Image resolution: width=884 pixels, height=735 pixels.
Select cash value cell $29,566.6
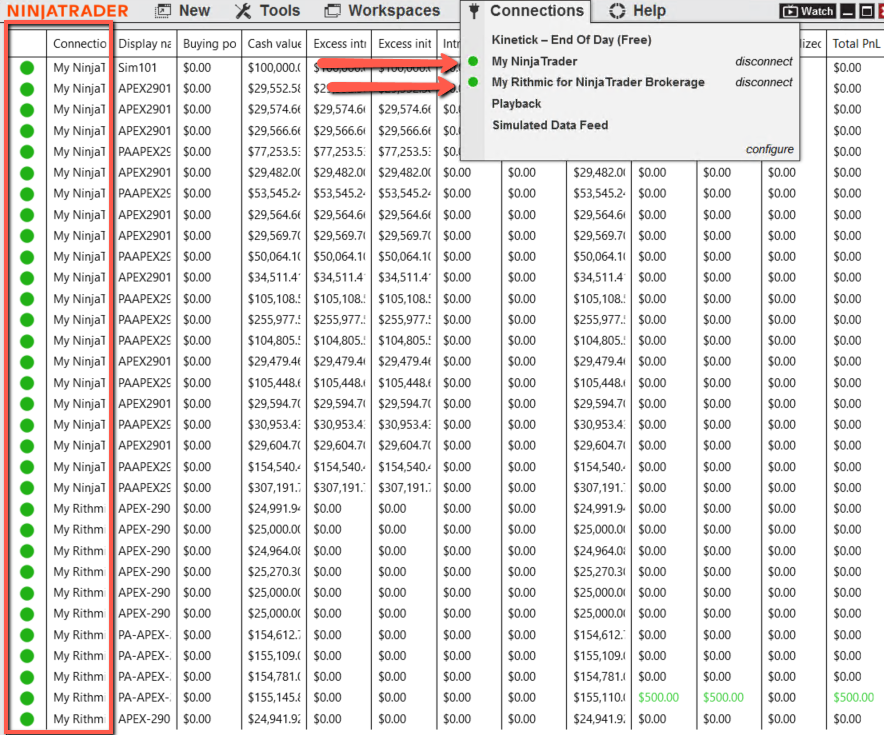(x=274, y=131)
